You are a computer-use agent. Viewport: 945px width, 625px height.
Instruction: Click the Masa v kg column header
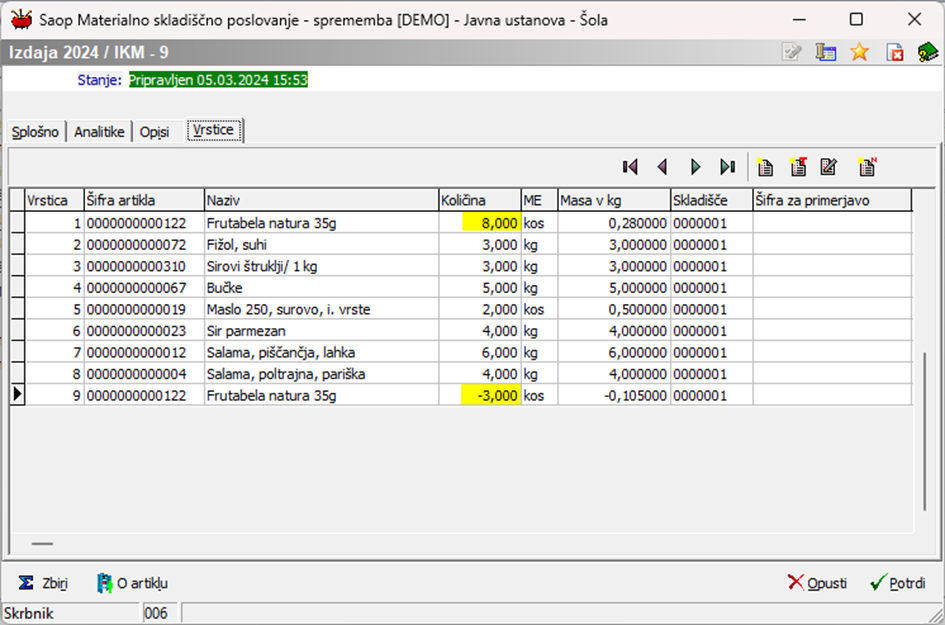coord(614,200)
